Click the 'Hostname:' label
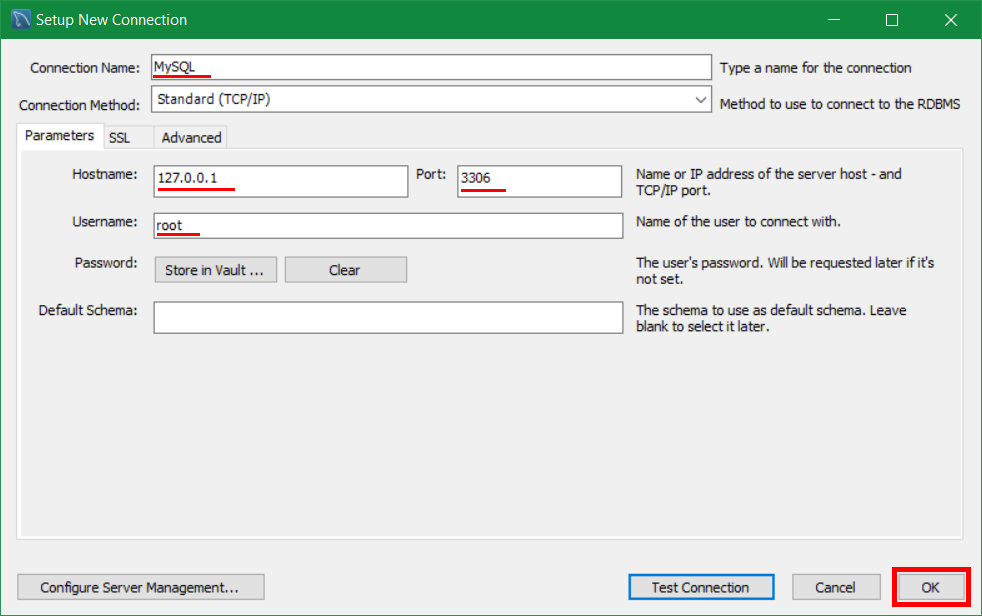Viewport: 982px width, 616px height. point(105,174)
